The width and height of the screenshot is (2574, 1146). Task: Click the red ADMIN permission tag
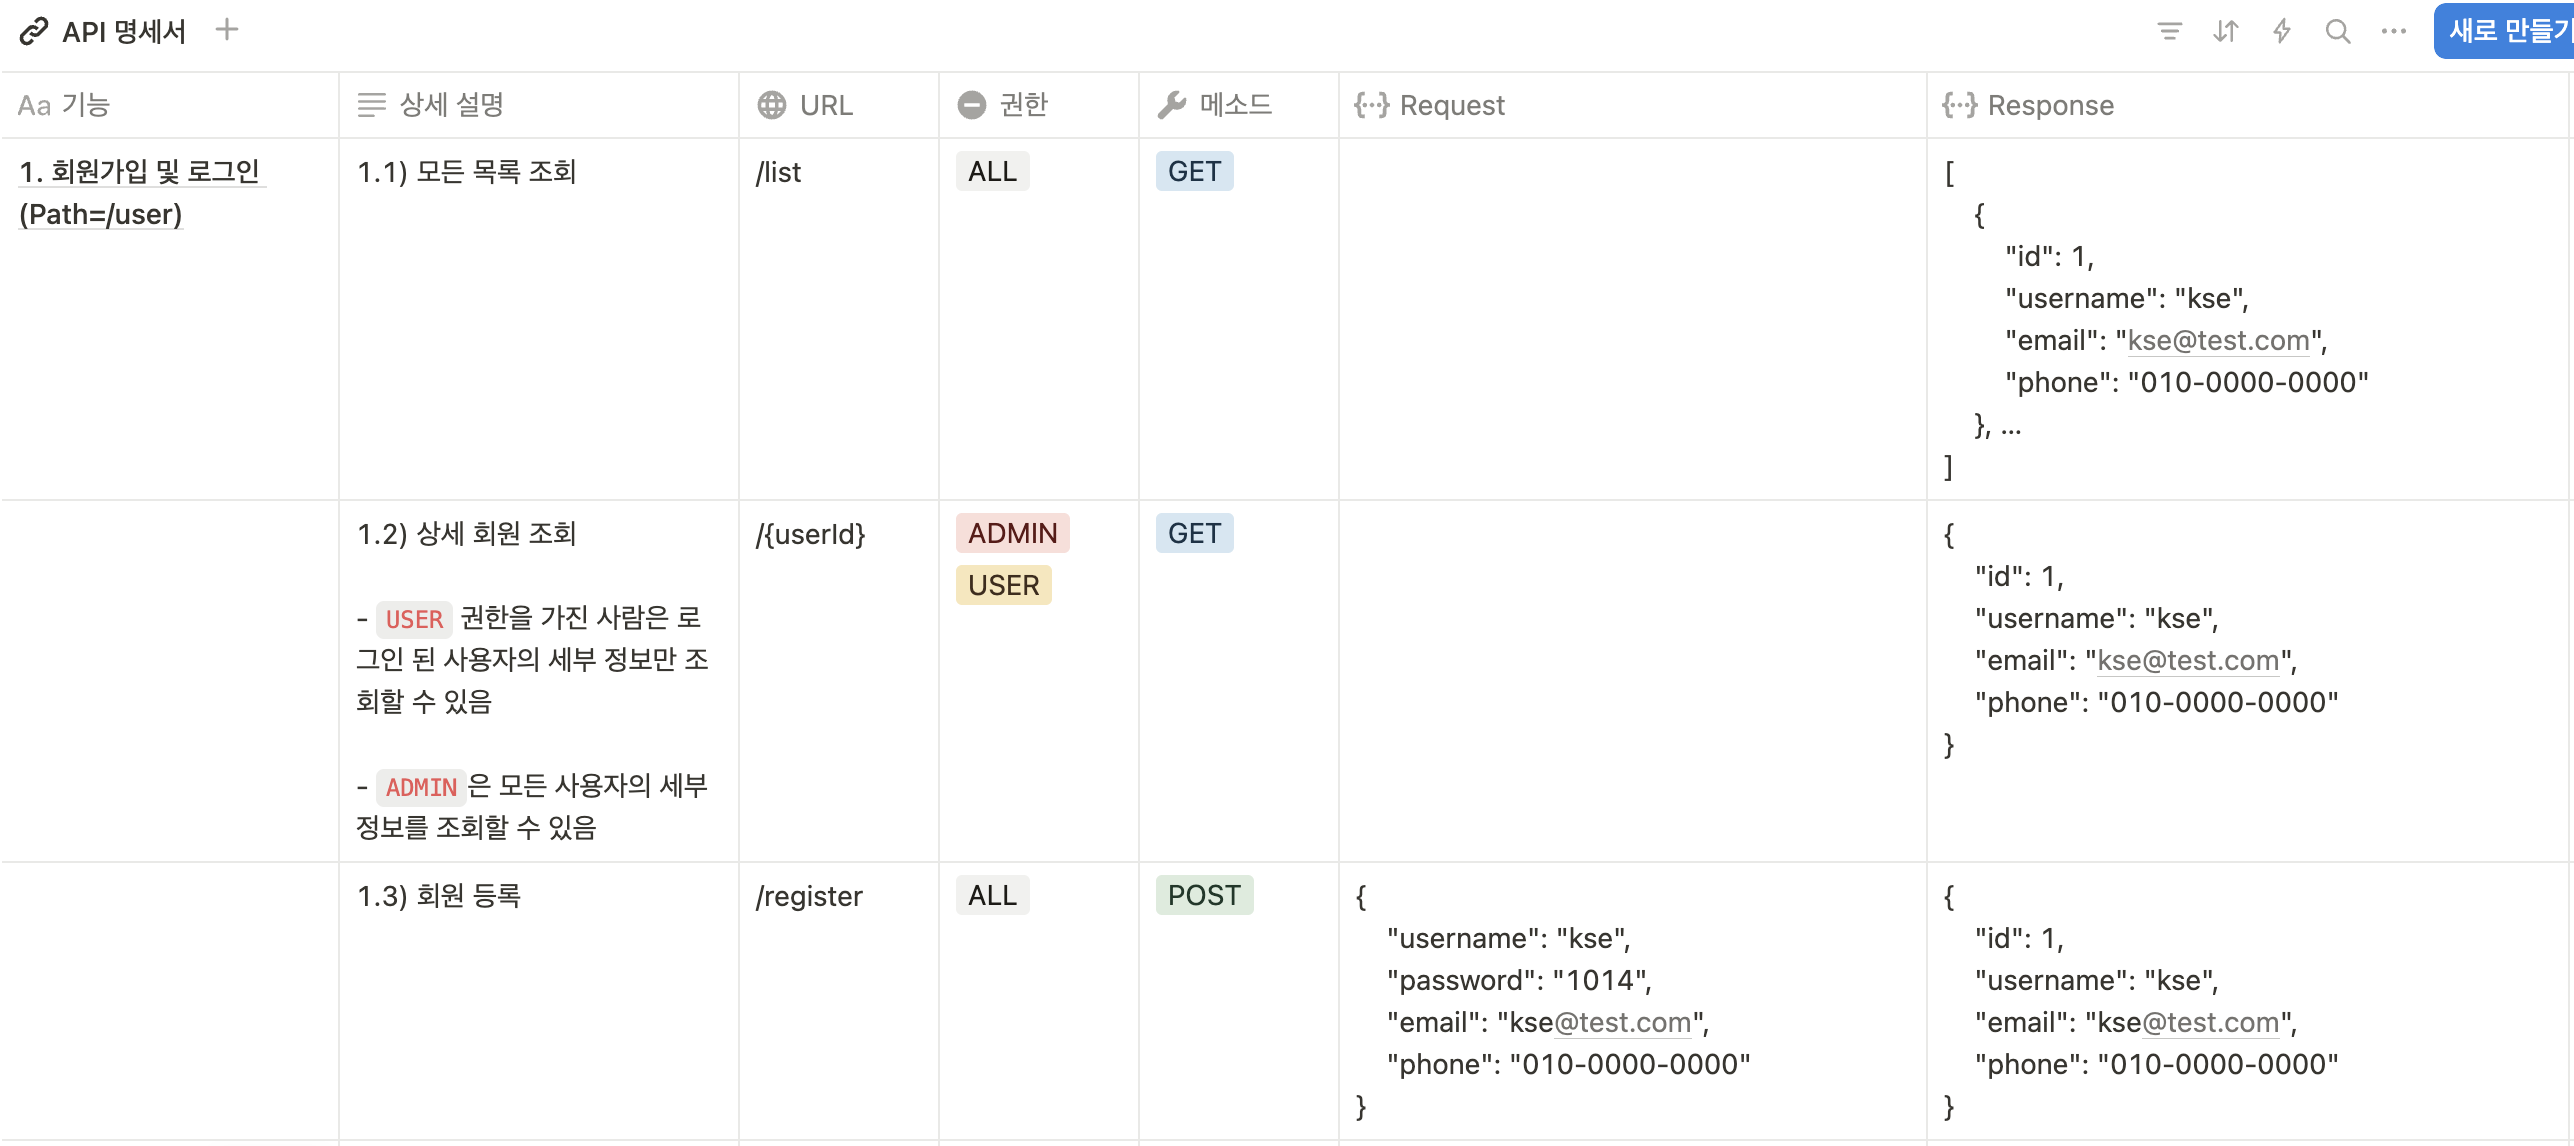point(1012,533)
